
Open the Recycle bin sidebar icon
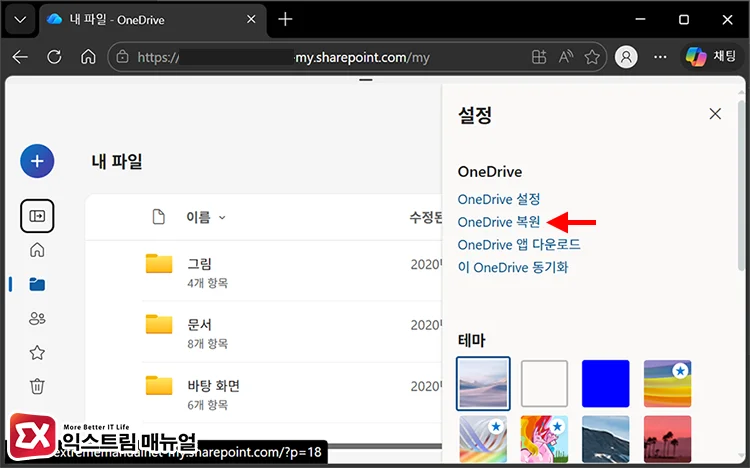37,386
